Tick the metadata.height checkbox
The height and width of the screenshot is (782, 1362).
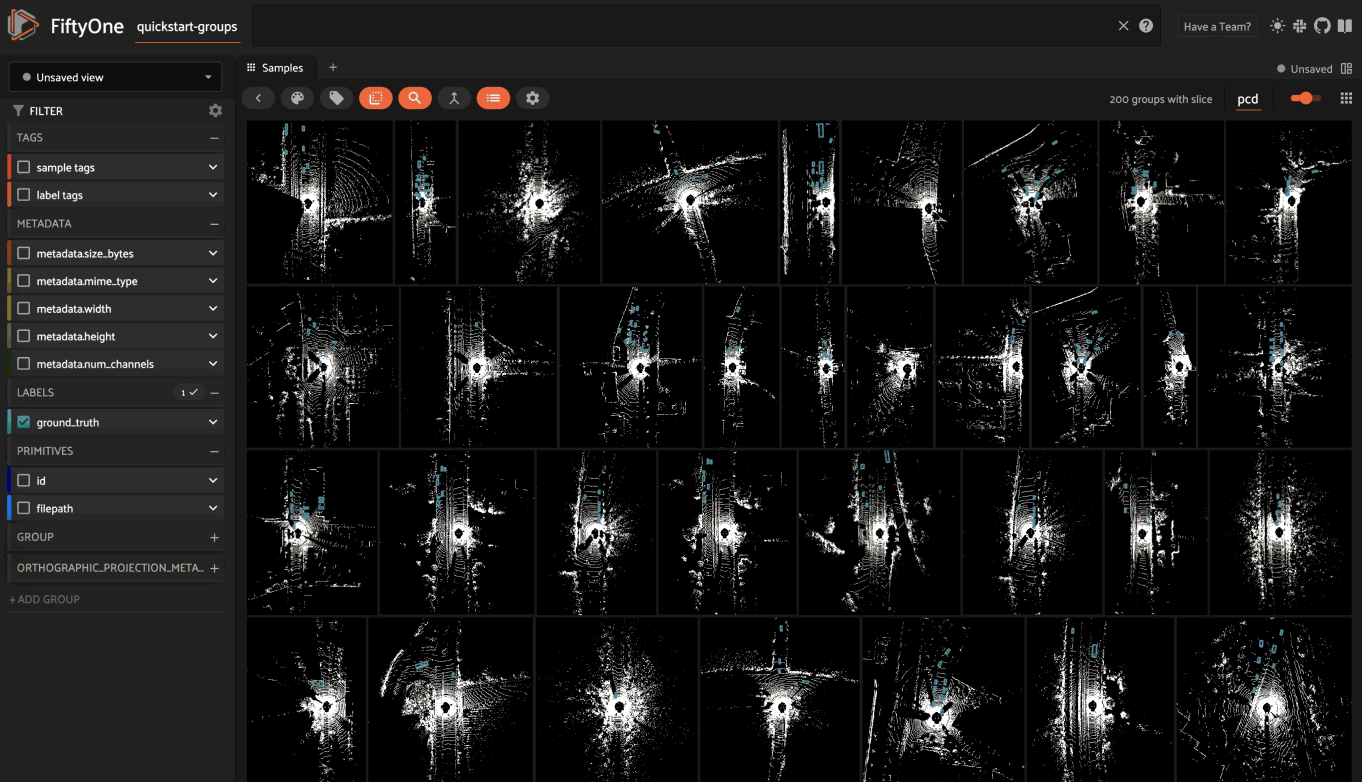click(x=24, y=336)
